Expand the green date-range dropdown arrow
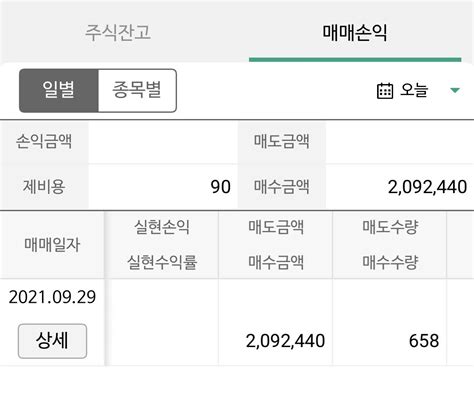474x403 pixels. pos(455,90)
